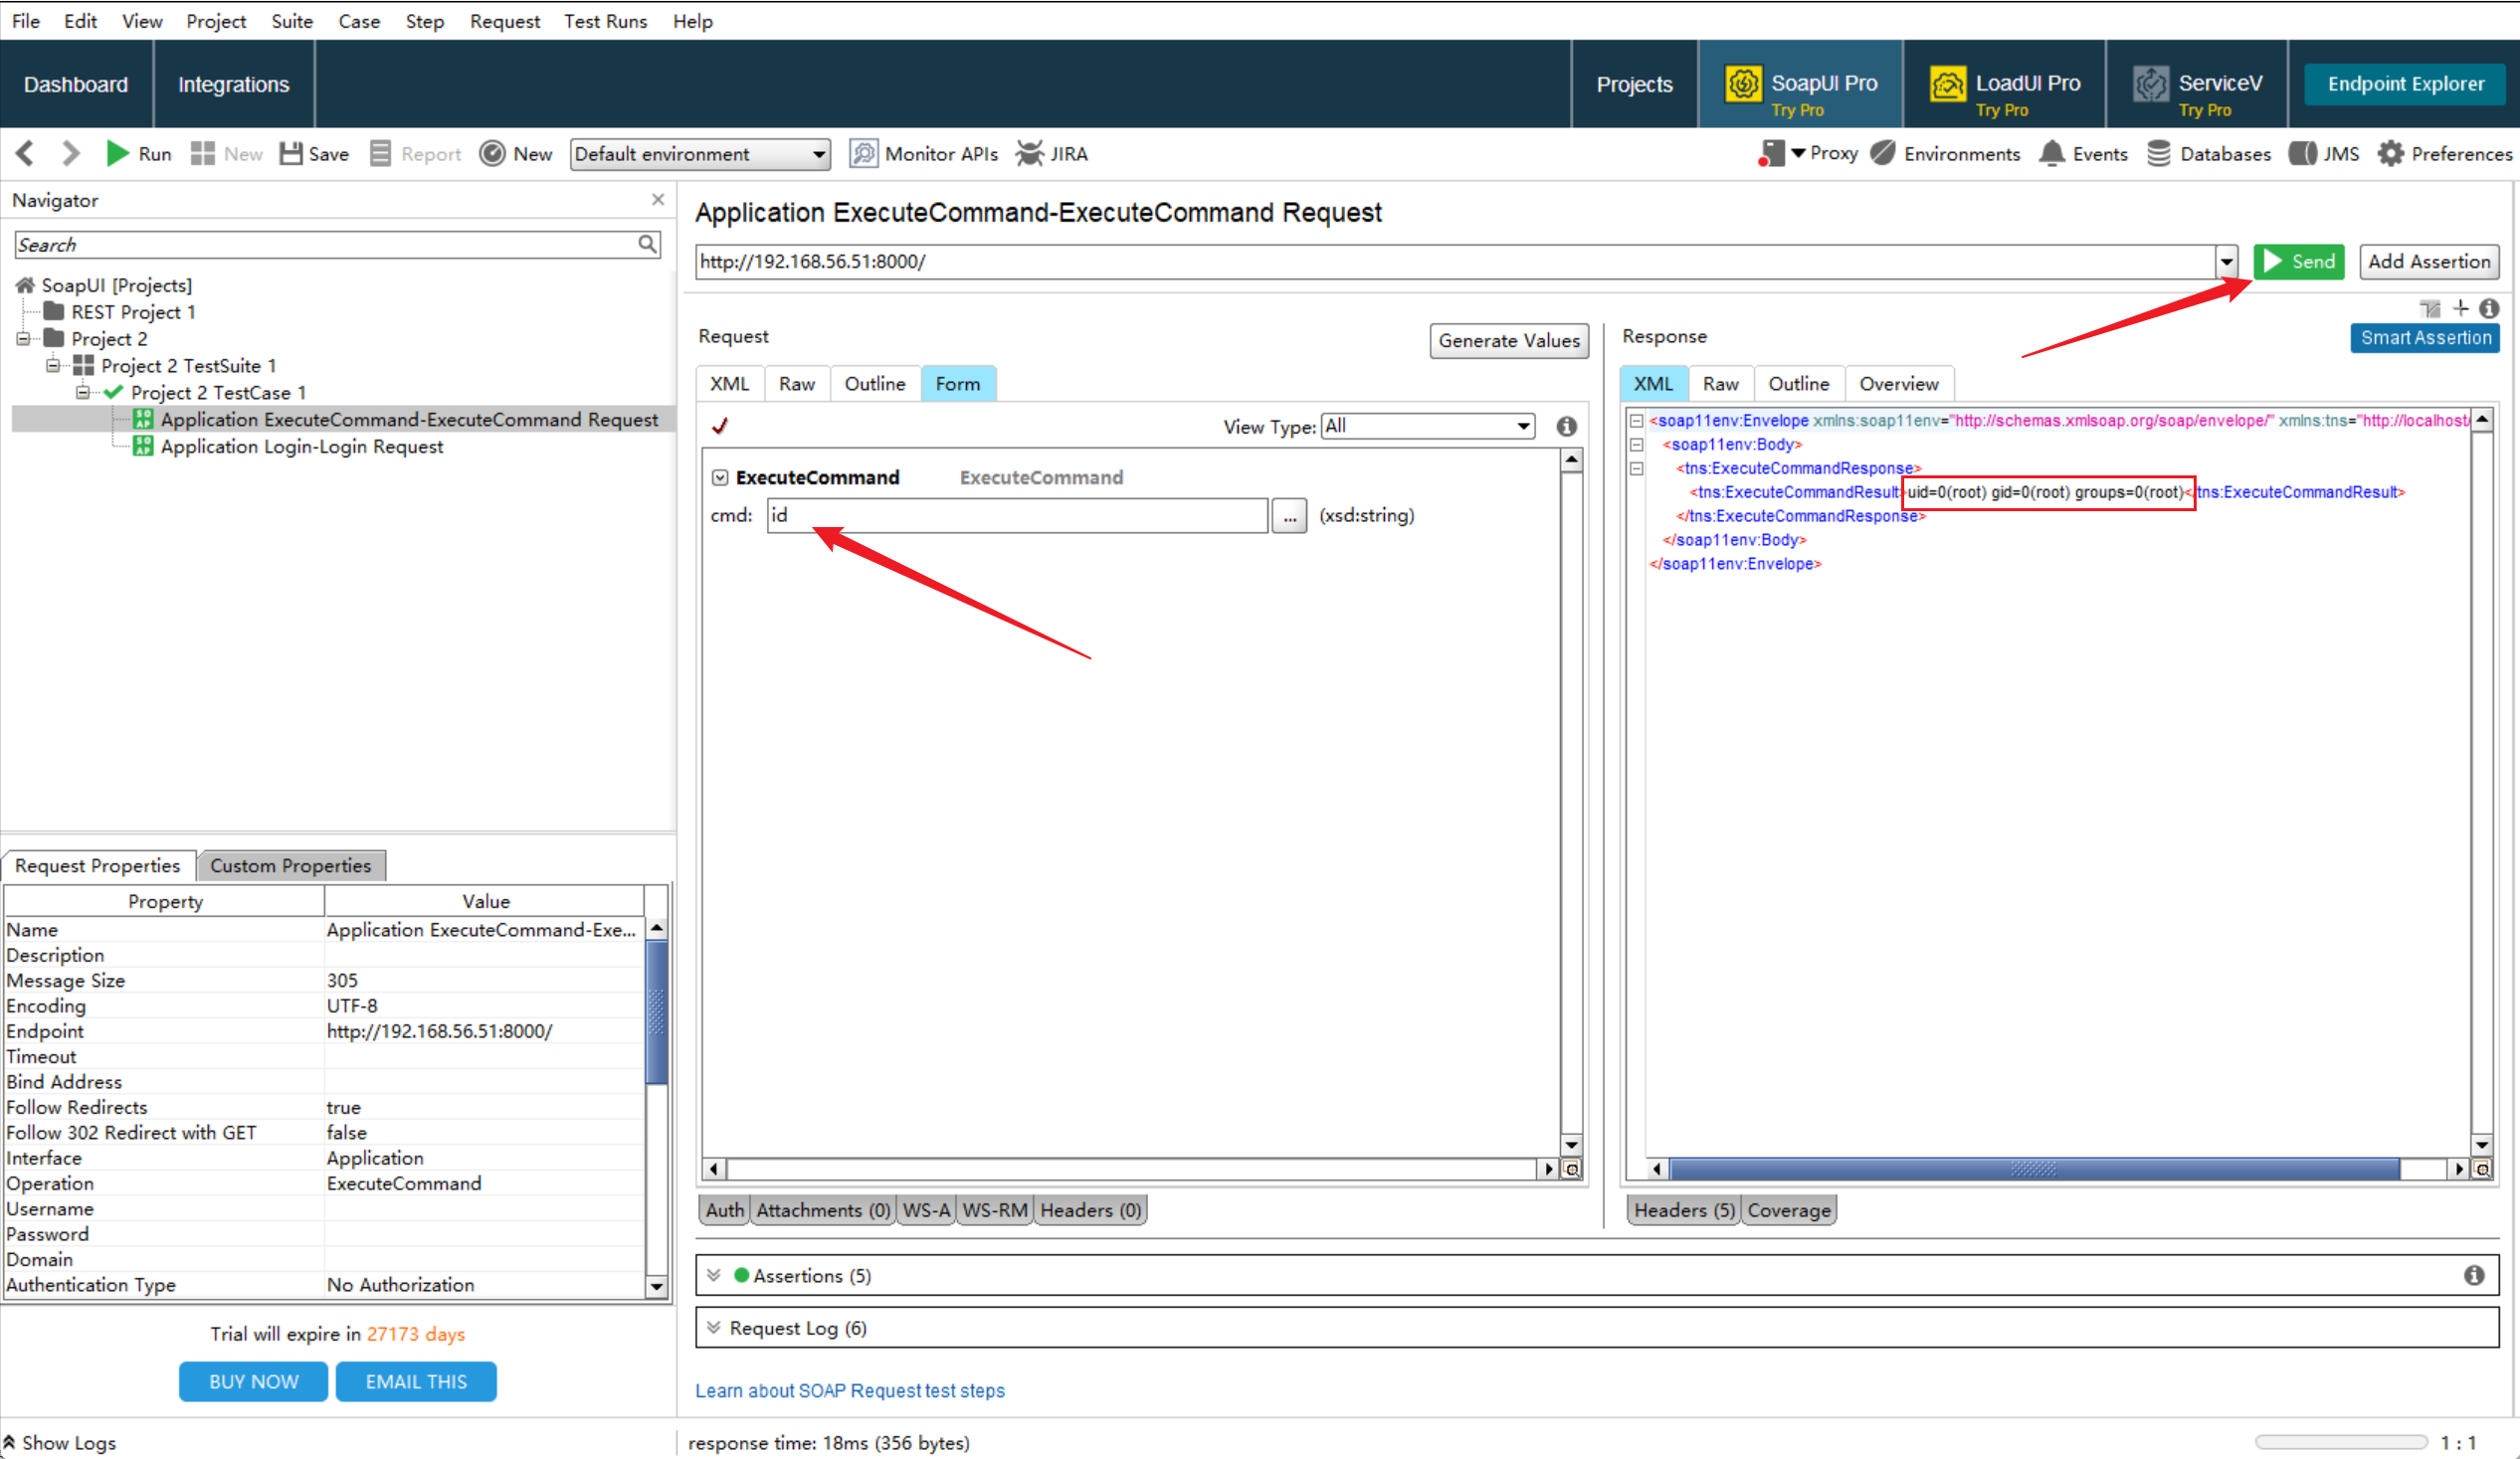Viewport: 2520px width, 1459px height.
Task: Open Events bell icon
Action: tap(2051, 154)
